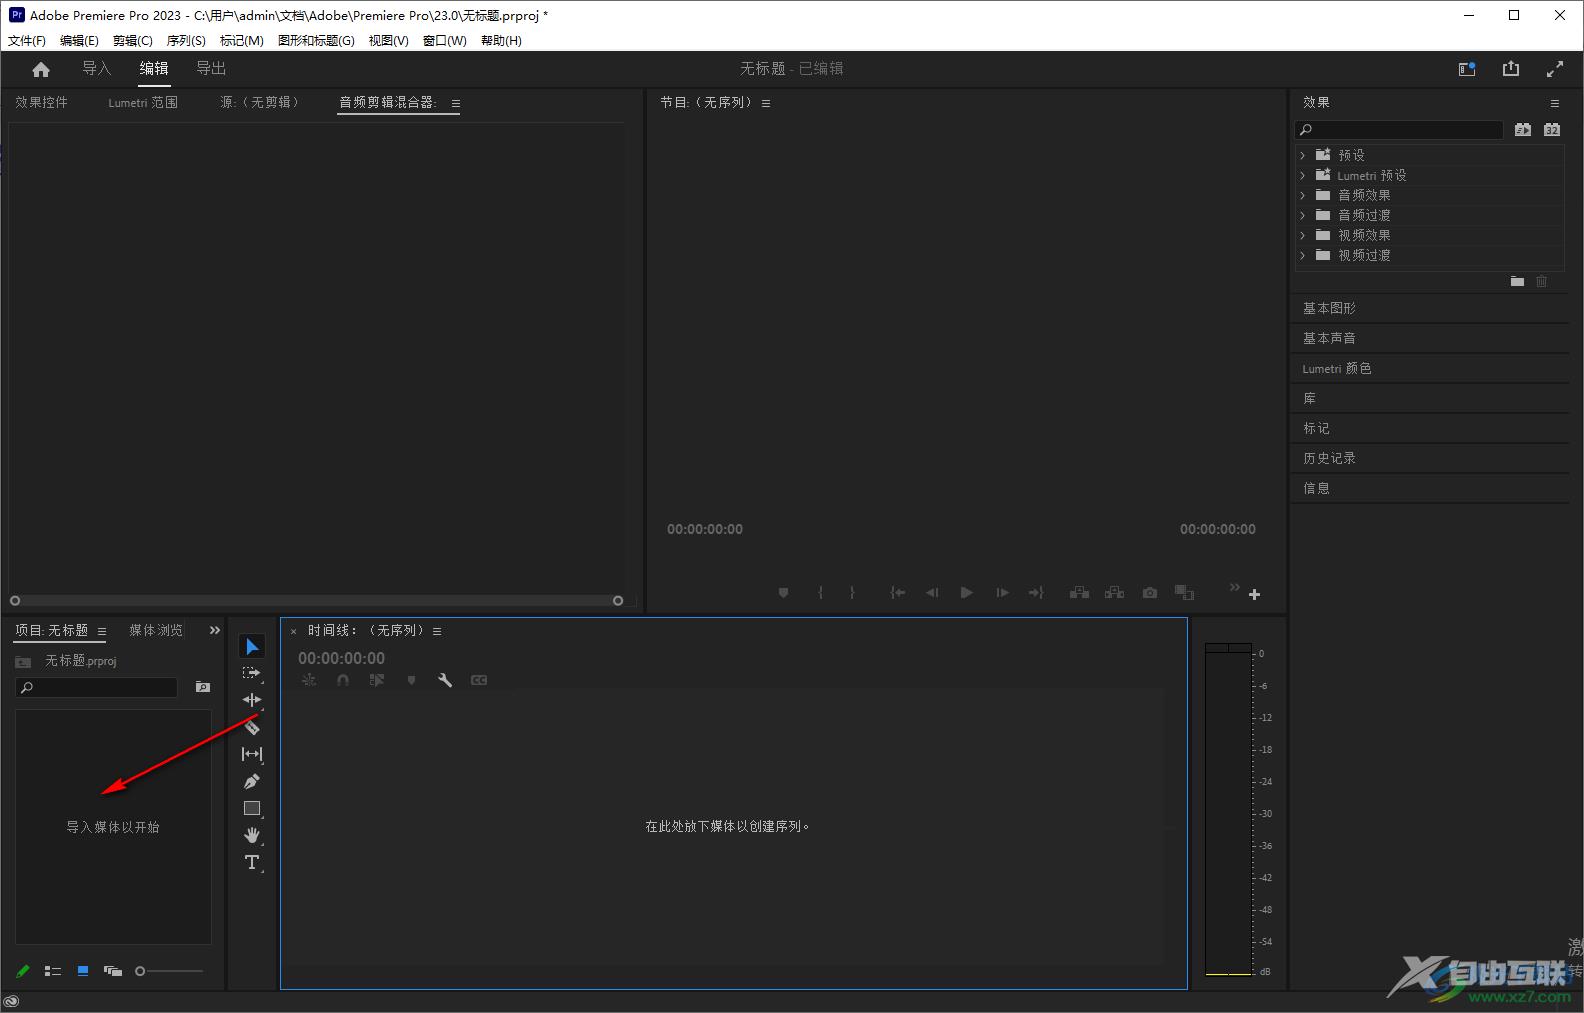
Task: Click the Home icon in workspace bar
Action: coord(41,69)
